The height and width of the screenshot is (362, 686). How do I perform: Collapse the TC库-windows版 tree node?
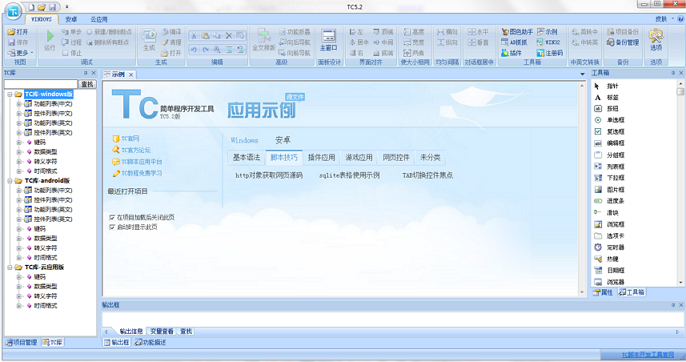pyautogui.click(x=10, y=94)
